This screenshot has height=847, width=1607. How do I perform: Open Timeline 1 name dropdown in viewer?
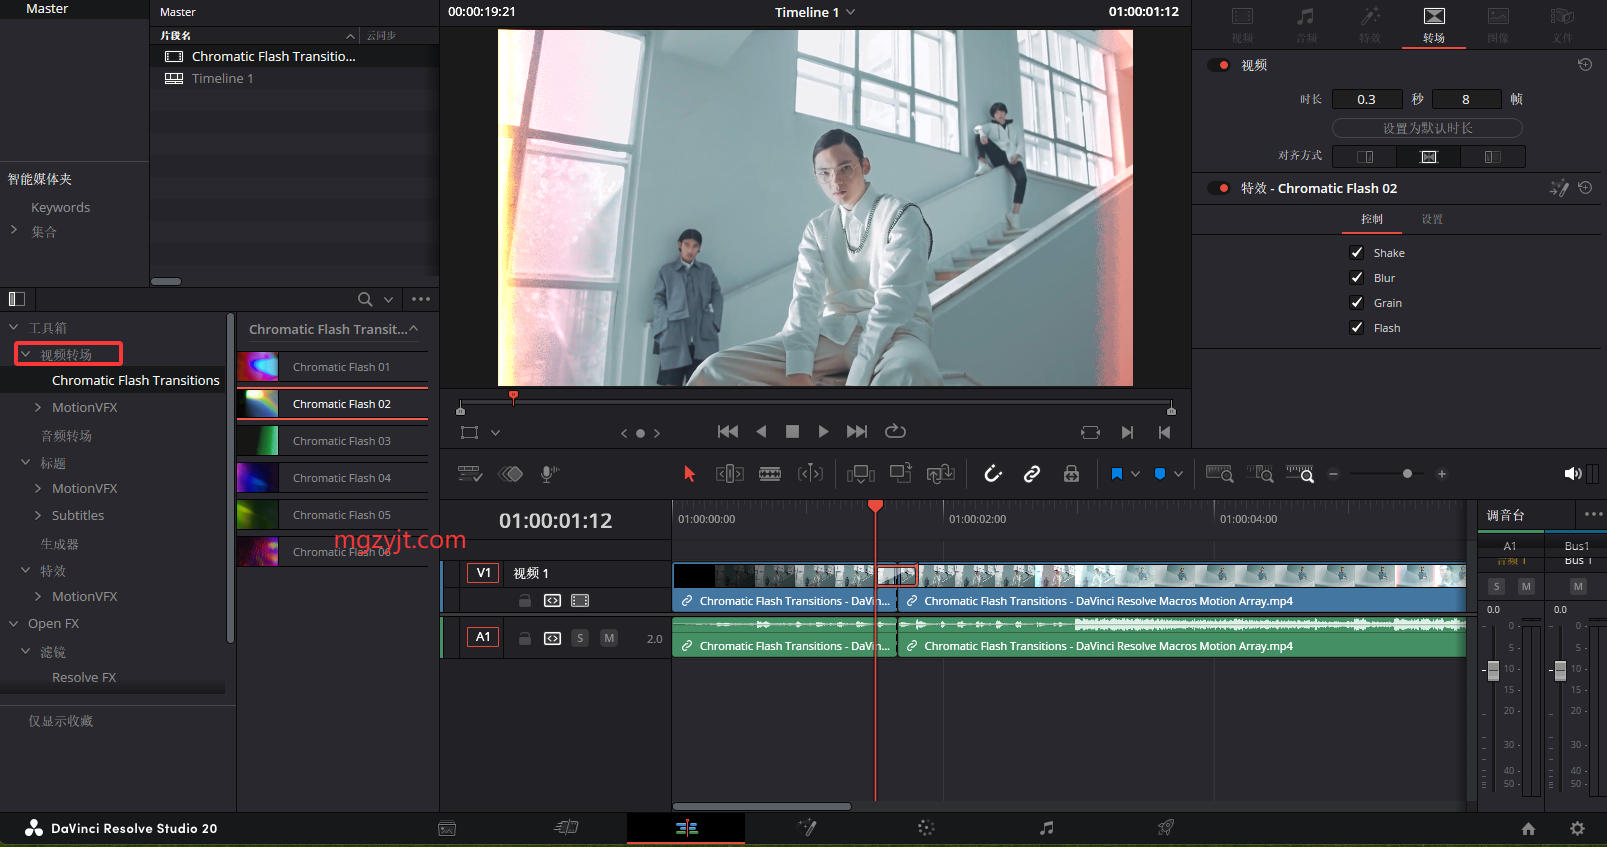[x=851, y=12]
